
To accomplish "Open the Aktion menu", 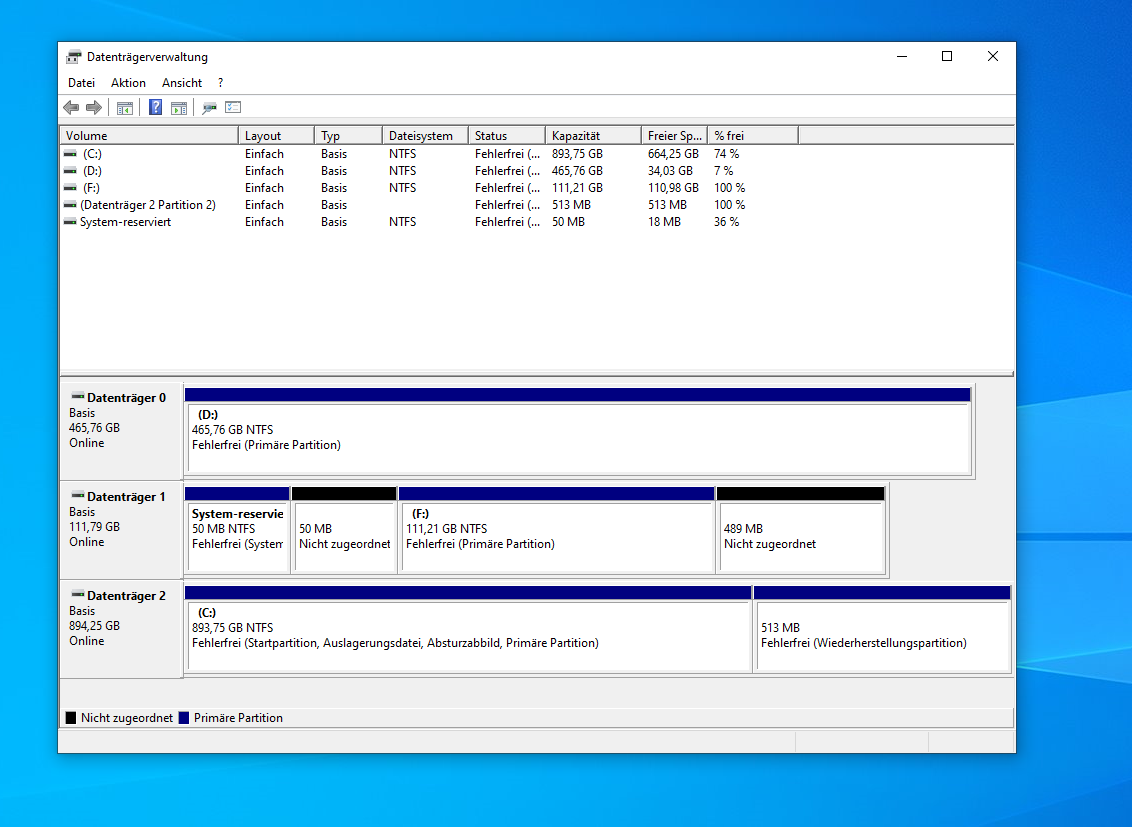I will coord(129,83).
